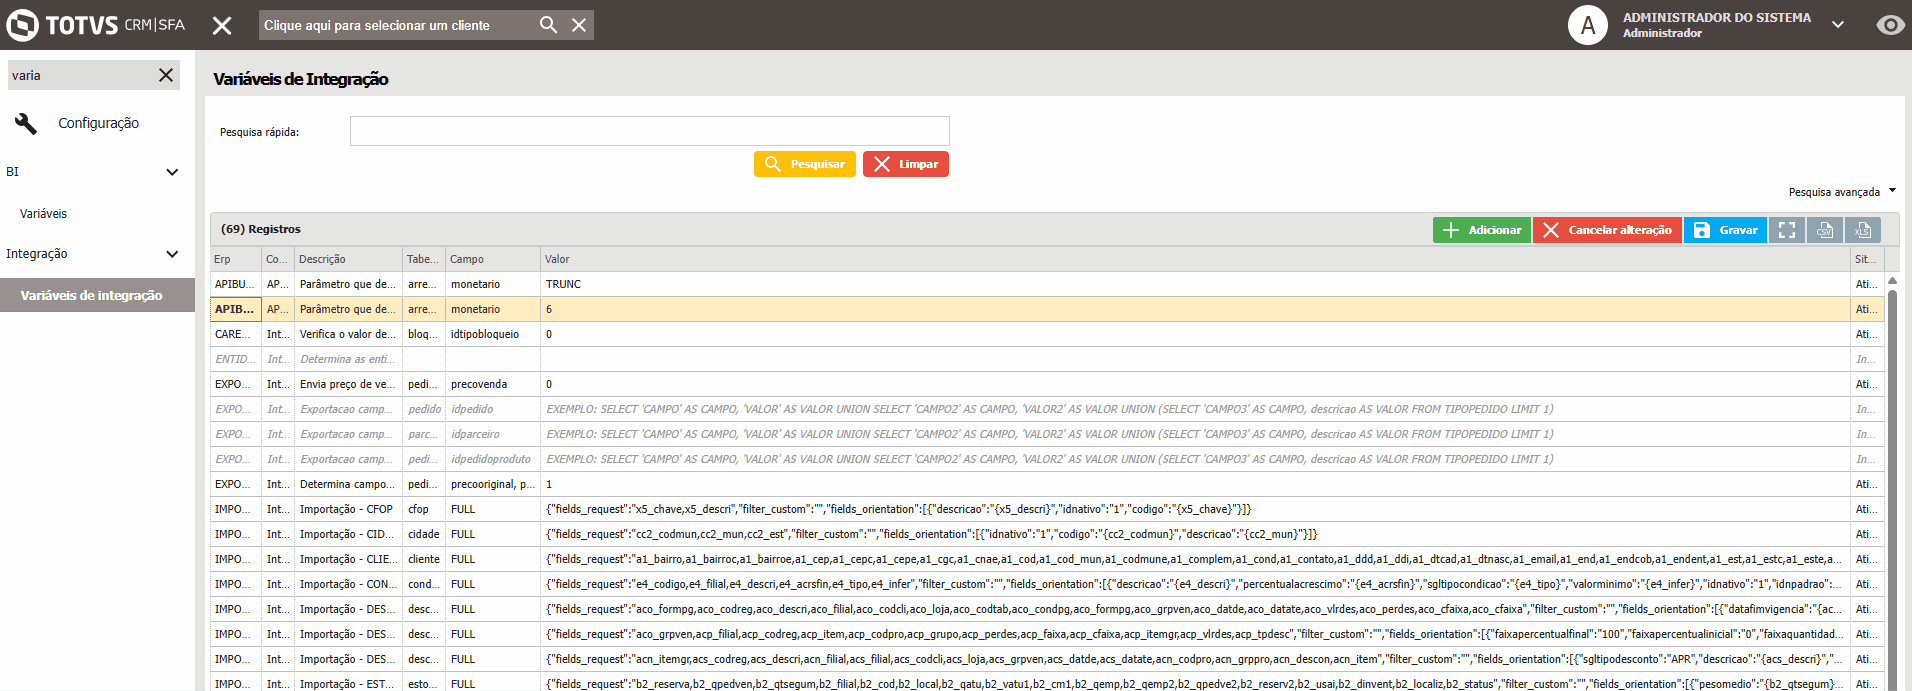Select the 'ENTID...' Erp cell
Image resolution: width=1912 pixels, height=691 pixels.
click(x=236, y=359)
